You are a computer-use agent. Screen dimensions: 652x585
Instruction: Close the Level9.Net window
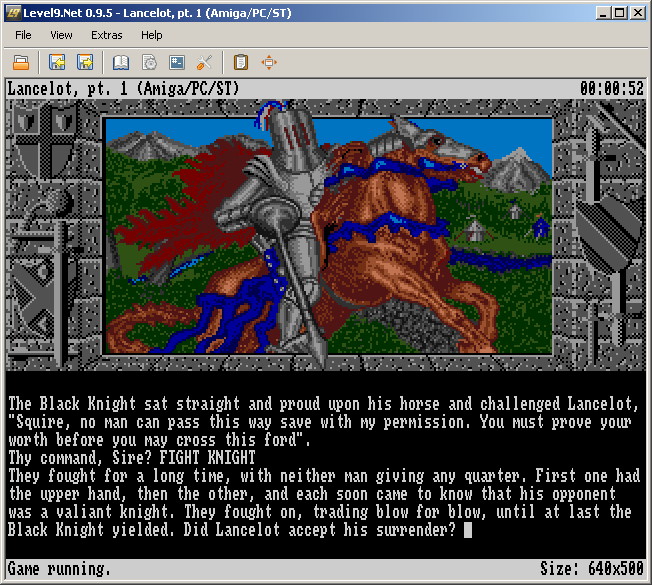tap(637, 13)
